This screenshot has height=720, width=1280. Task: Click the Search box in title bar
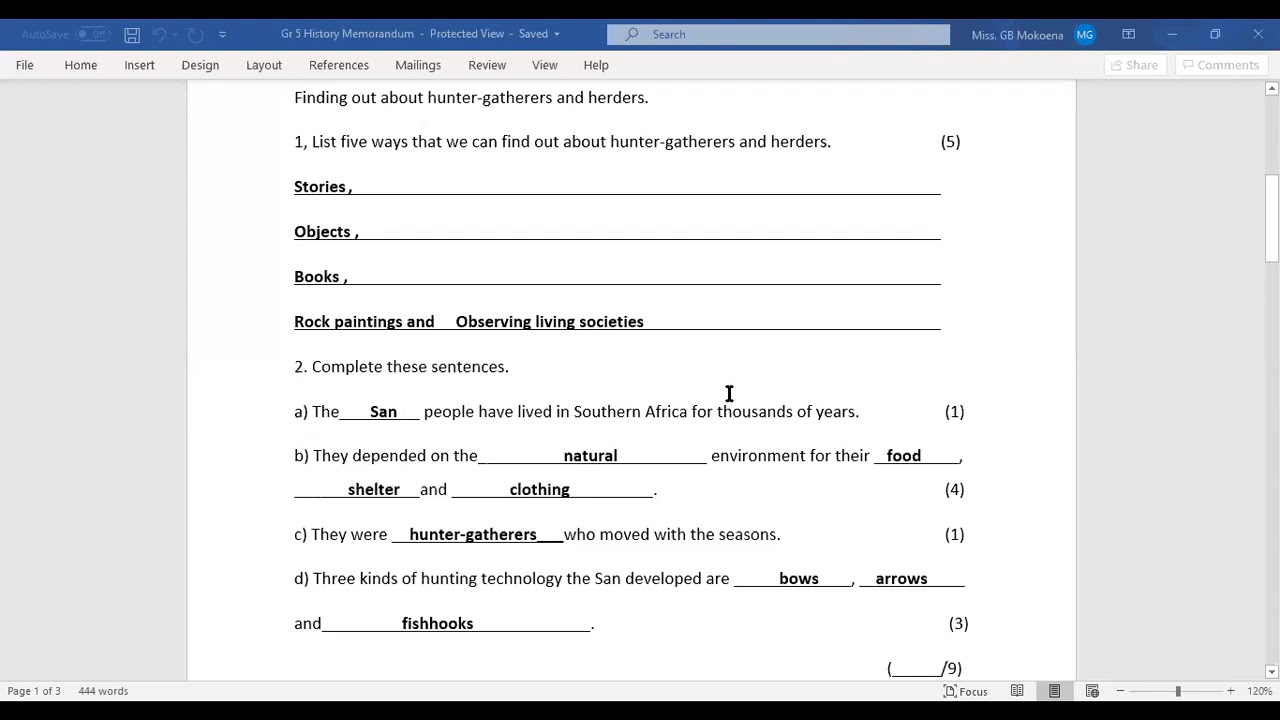click(778, 34)
